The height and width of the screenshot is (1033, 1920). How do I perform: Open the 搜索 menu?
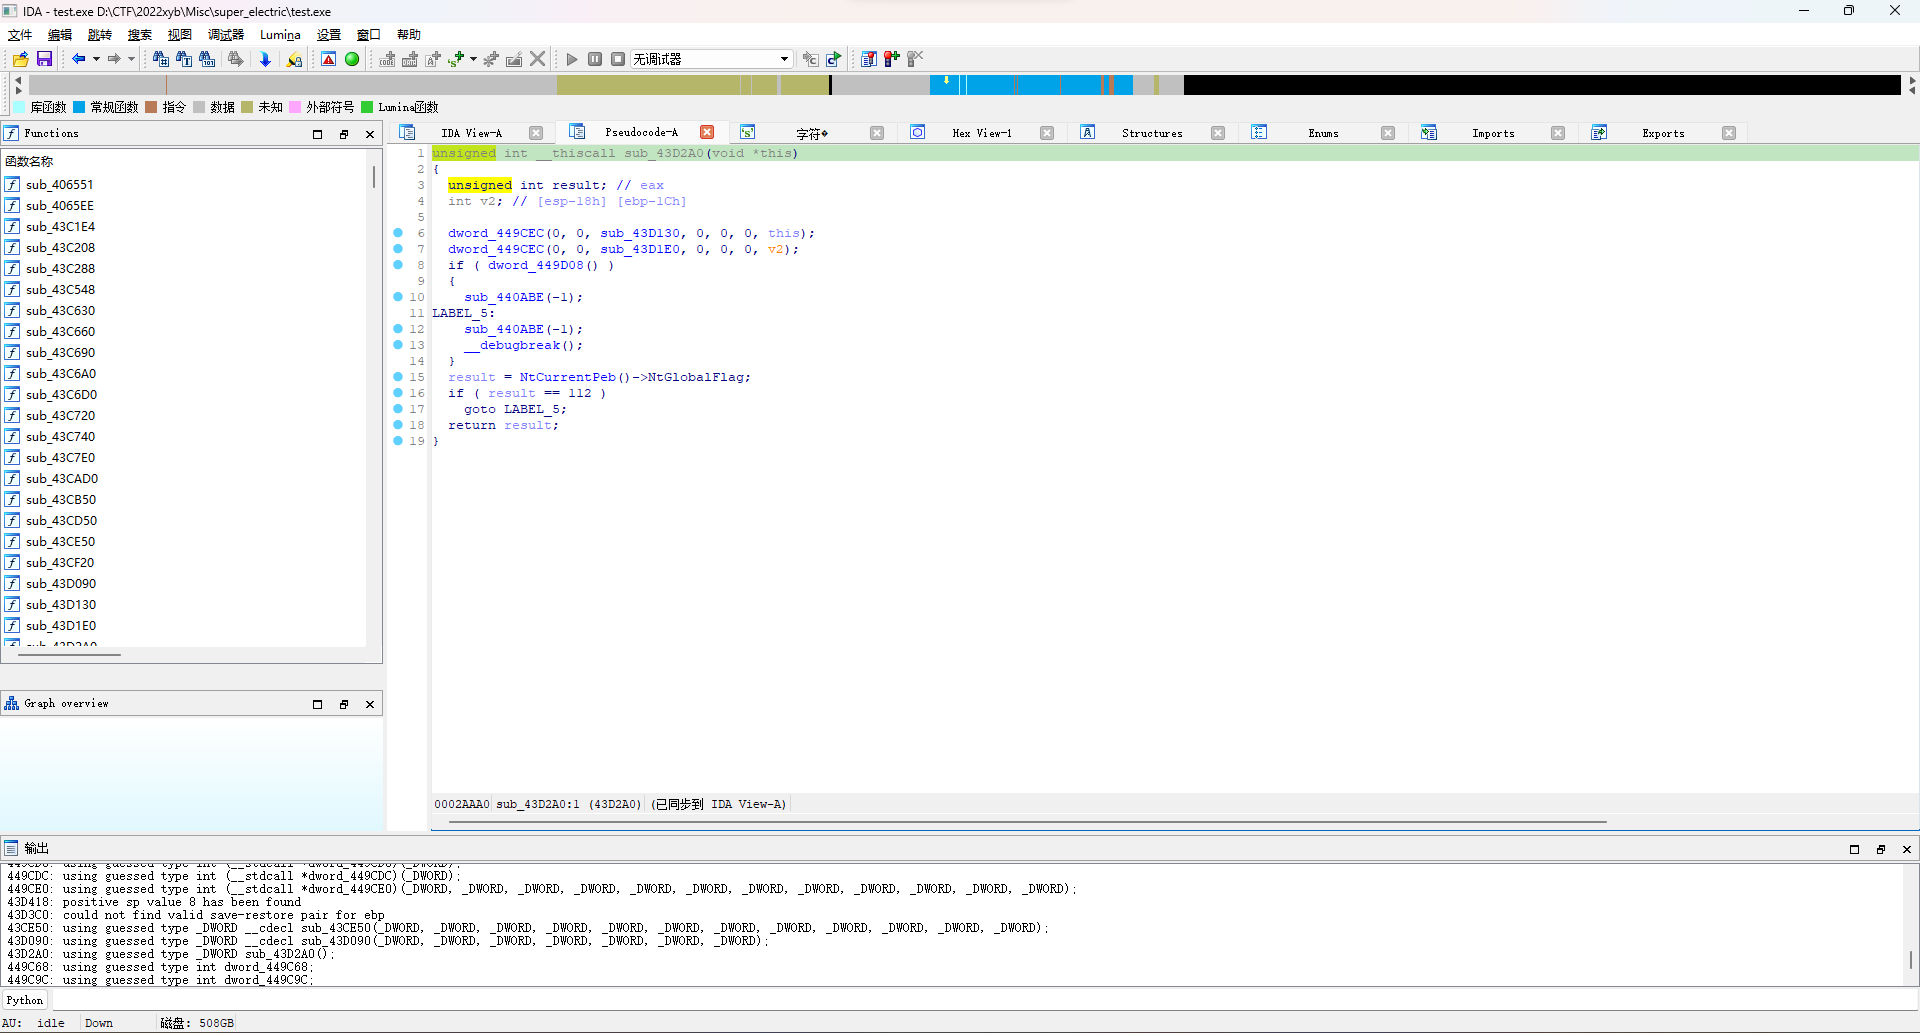tap(140, 35)
